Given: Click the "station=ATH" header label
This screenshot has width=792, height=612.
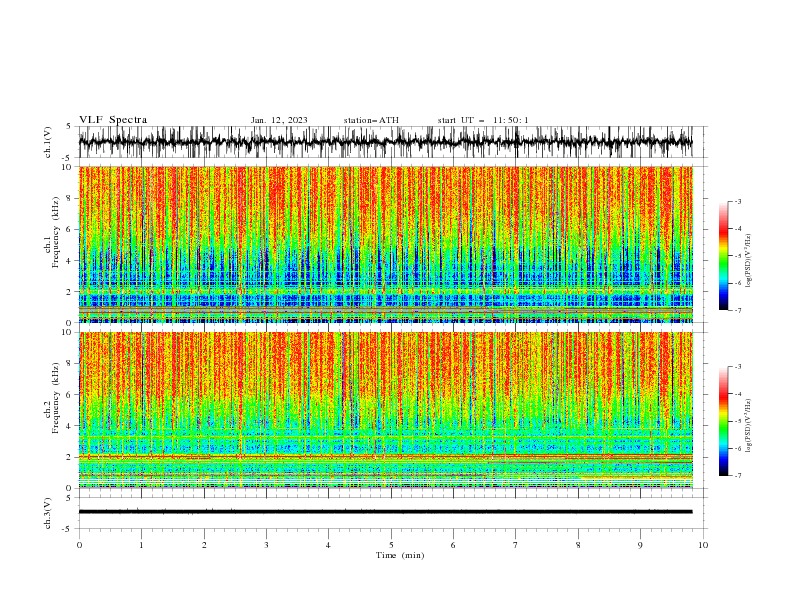Looking at the screenshot, I should pos(371,120).
